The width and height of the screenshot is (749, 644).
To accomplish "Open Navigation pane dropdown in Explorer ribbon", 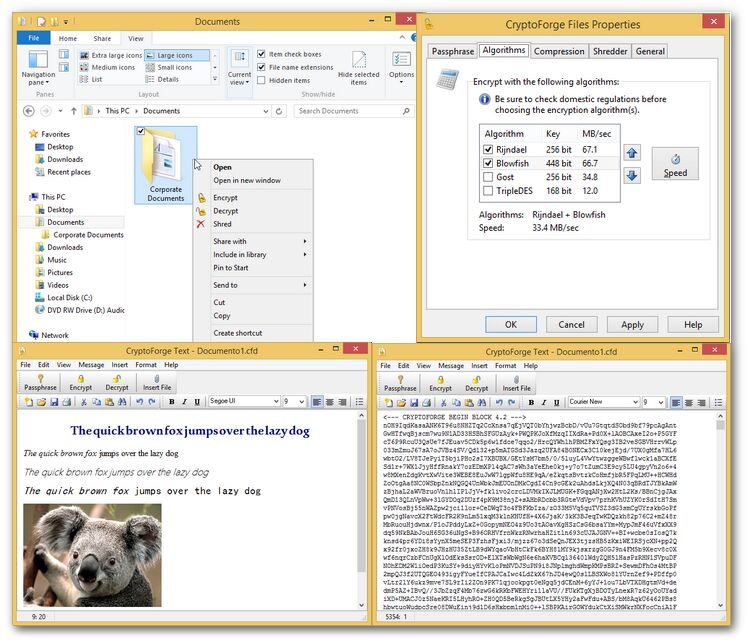I will coord(38,68).
